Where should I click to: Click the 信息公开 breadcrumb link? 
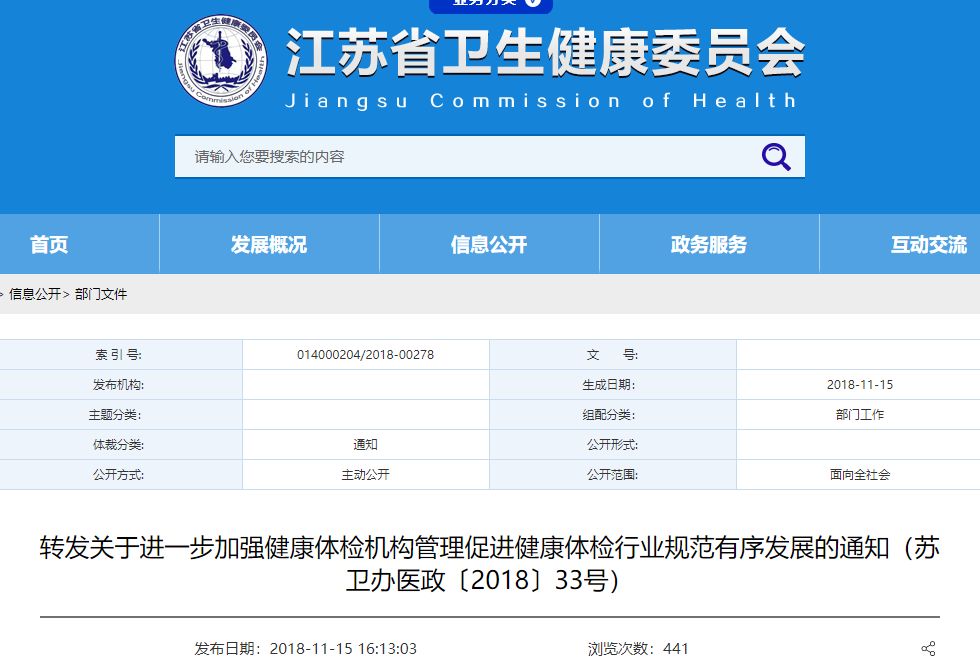point(35,294)
